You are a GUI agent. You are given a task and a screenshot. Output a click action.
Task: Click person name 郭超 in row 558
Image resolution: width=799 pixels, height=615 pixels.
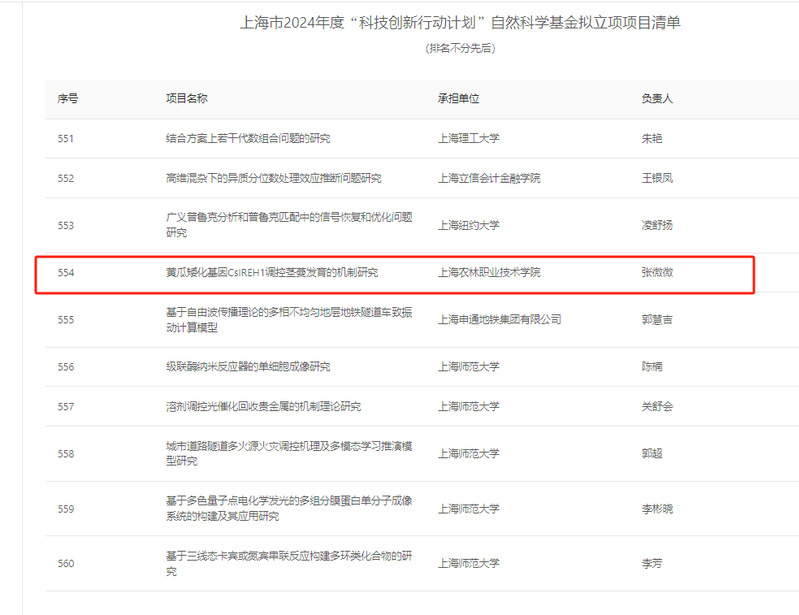coord(652,454)
